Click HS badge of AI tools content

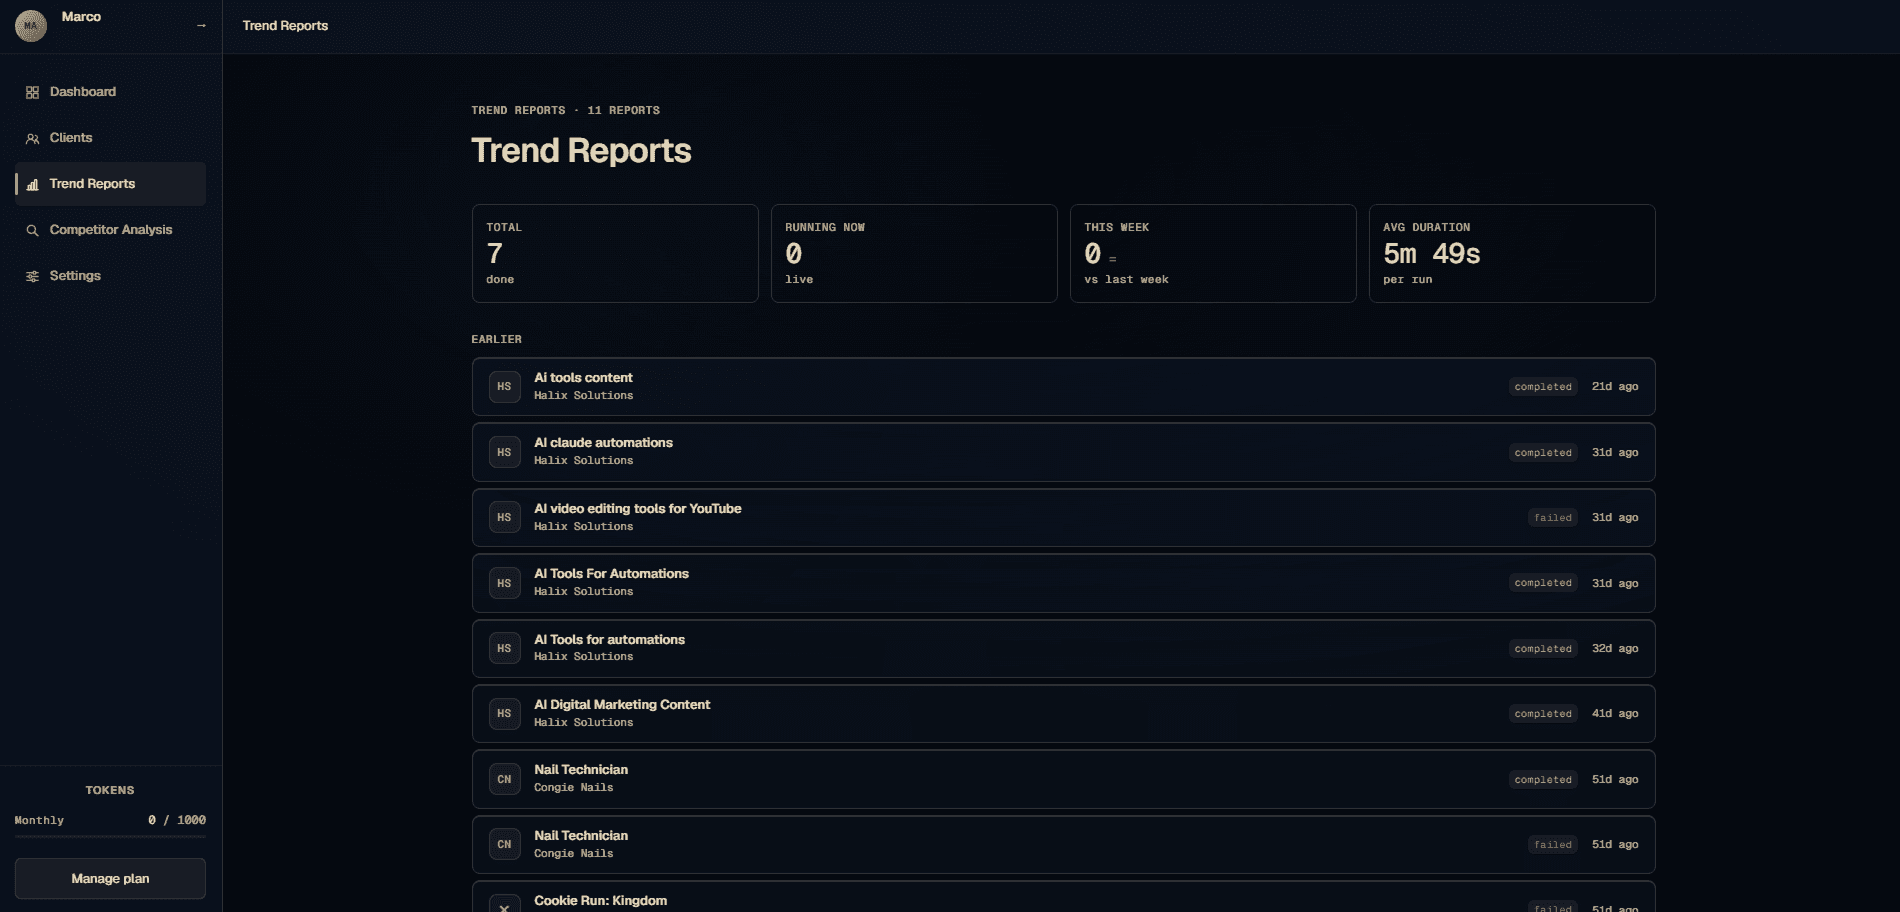coord(504,387)
